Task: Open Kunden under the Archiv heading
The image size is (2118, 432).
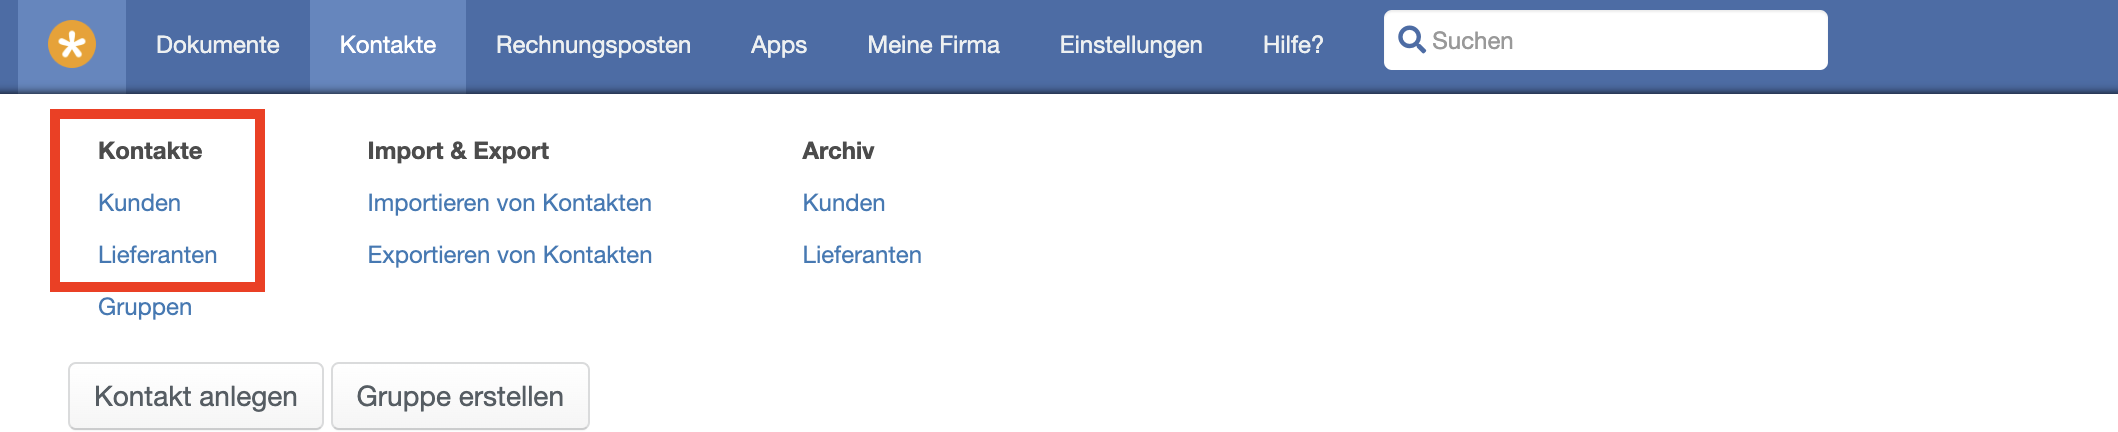Action: tap(843, 203)
